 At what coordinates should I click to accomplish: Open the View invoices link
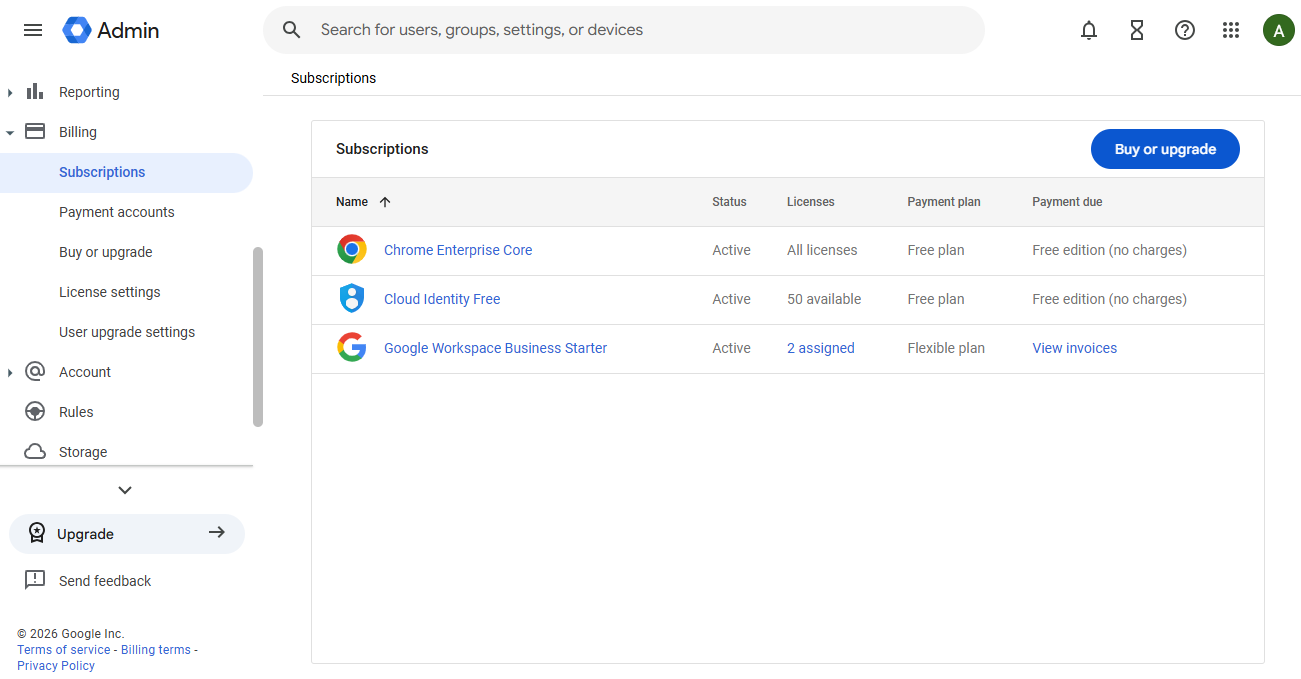1074,348
